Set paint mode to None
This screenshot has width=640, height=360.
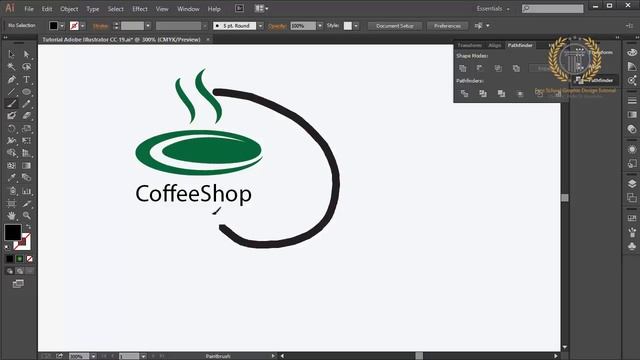click(29, 259)
